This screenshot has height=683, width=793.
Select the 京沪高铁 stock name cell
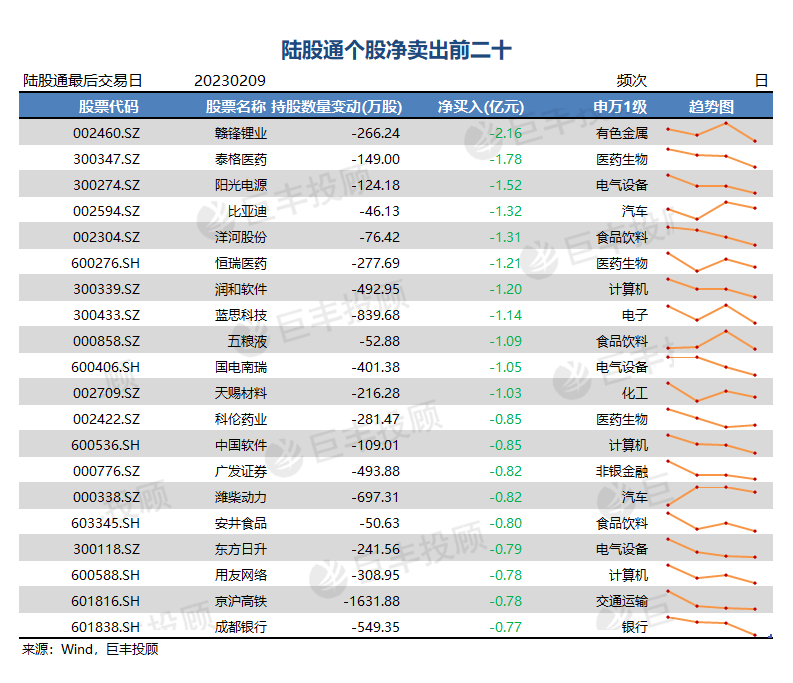coord(241,601)
